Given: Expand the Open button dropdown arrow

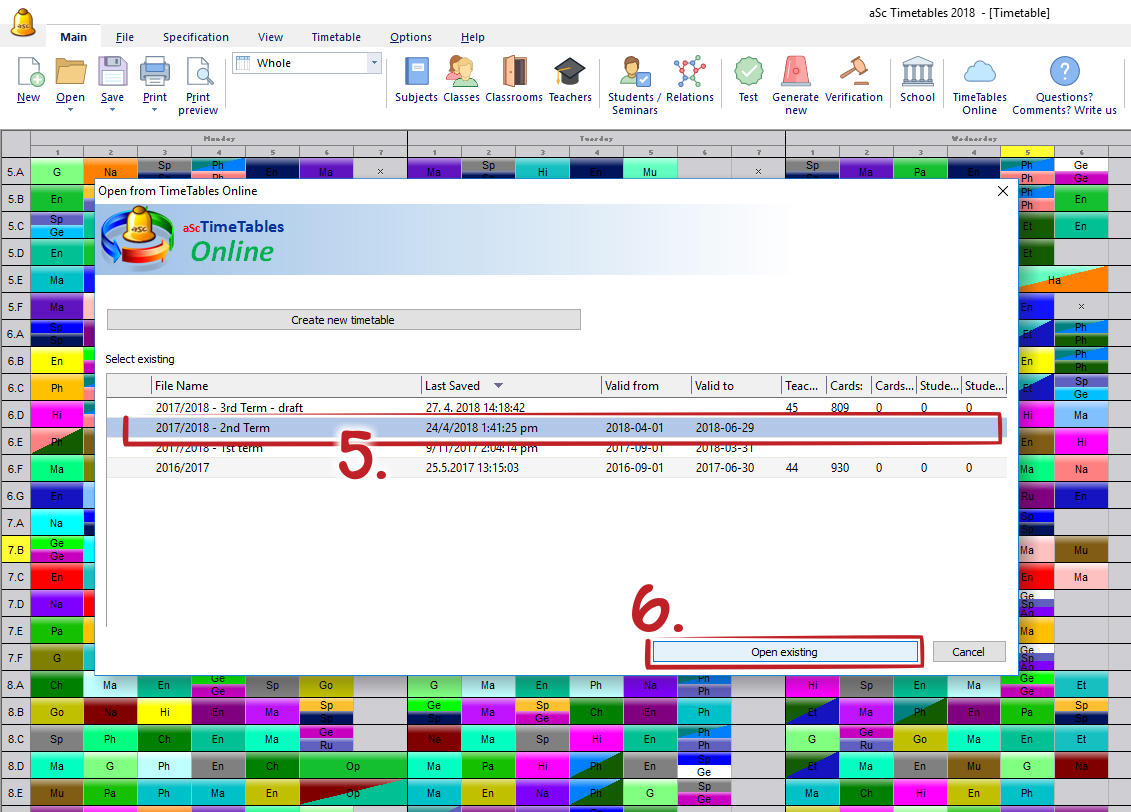Looking at the screenshot, I should coord(70,109).
